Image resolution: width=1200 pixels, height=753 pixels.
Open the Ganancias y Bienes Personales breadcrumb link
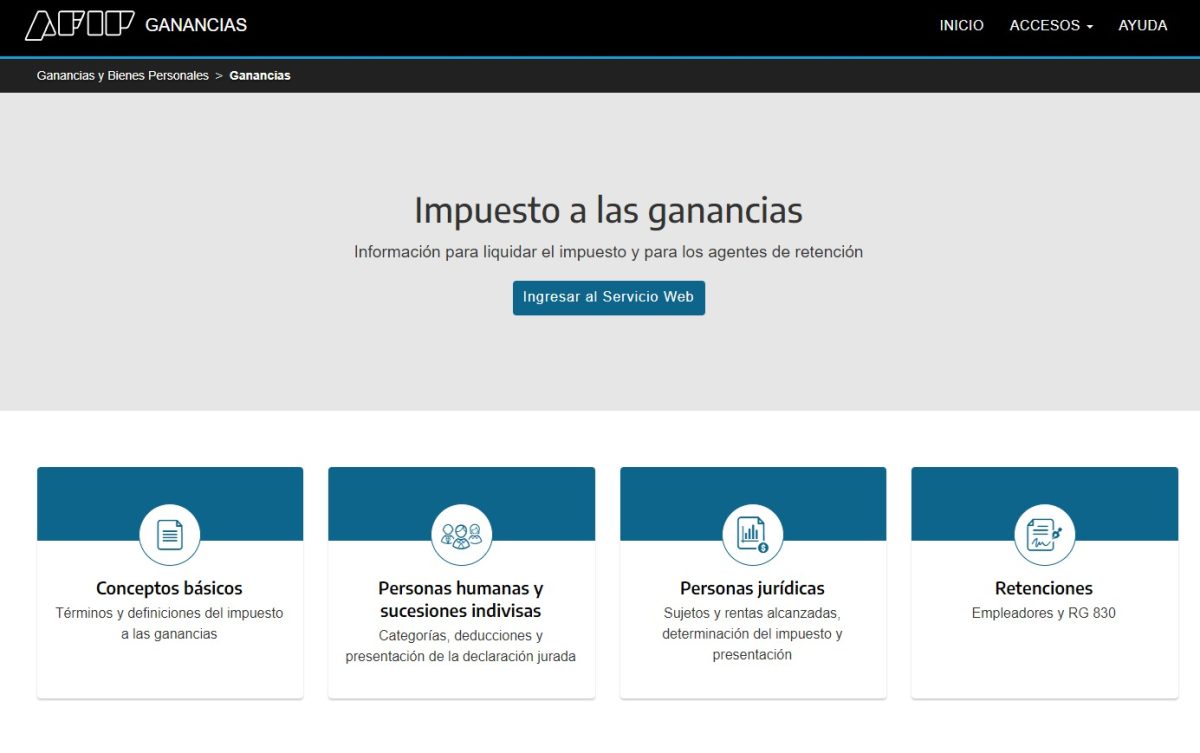click(120, 74)
